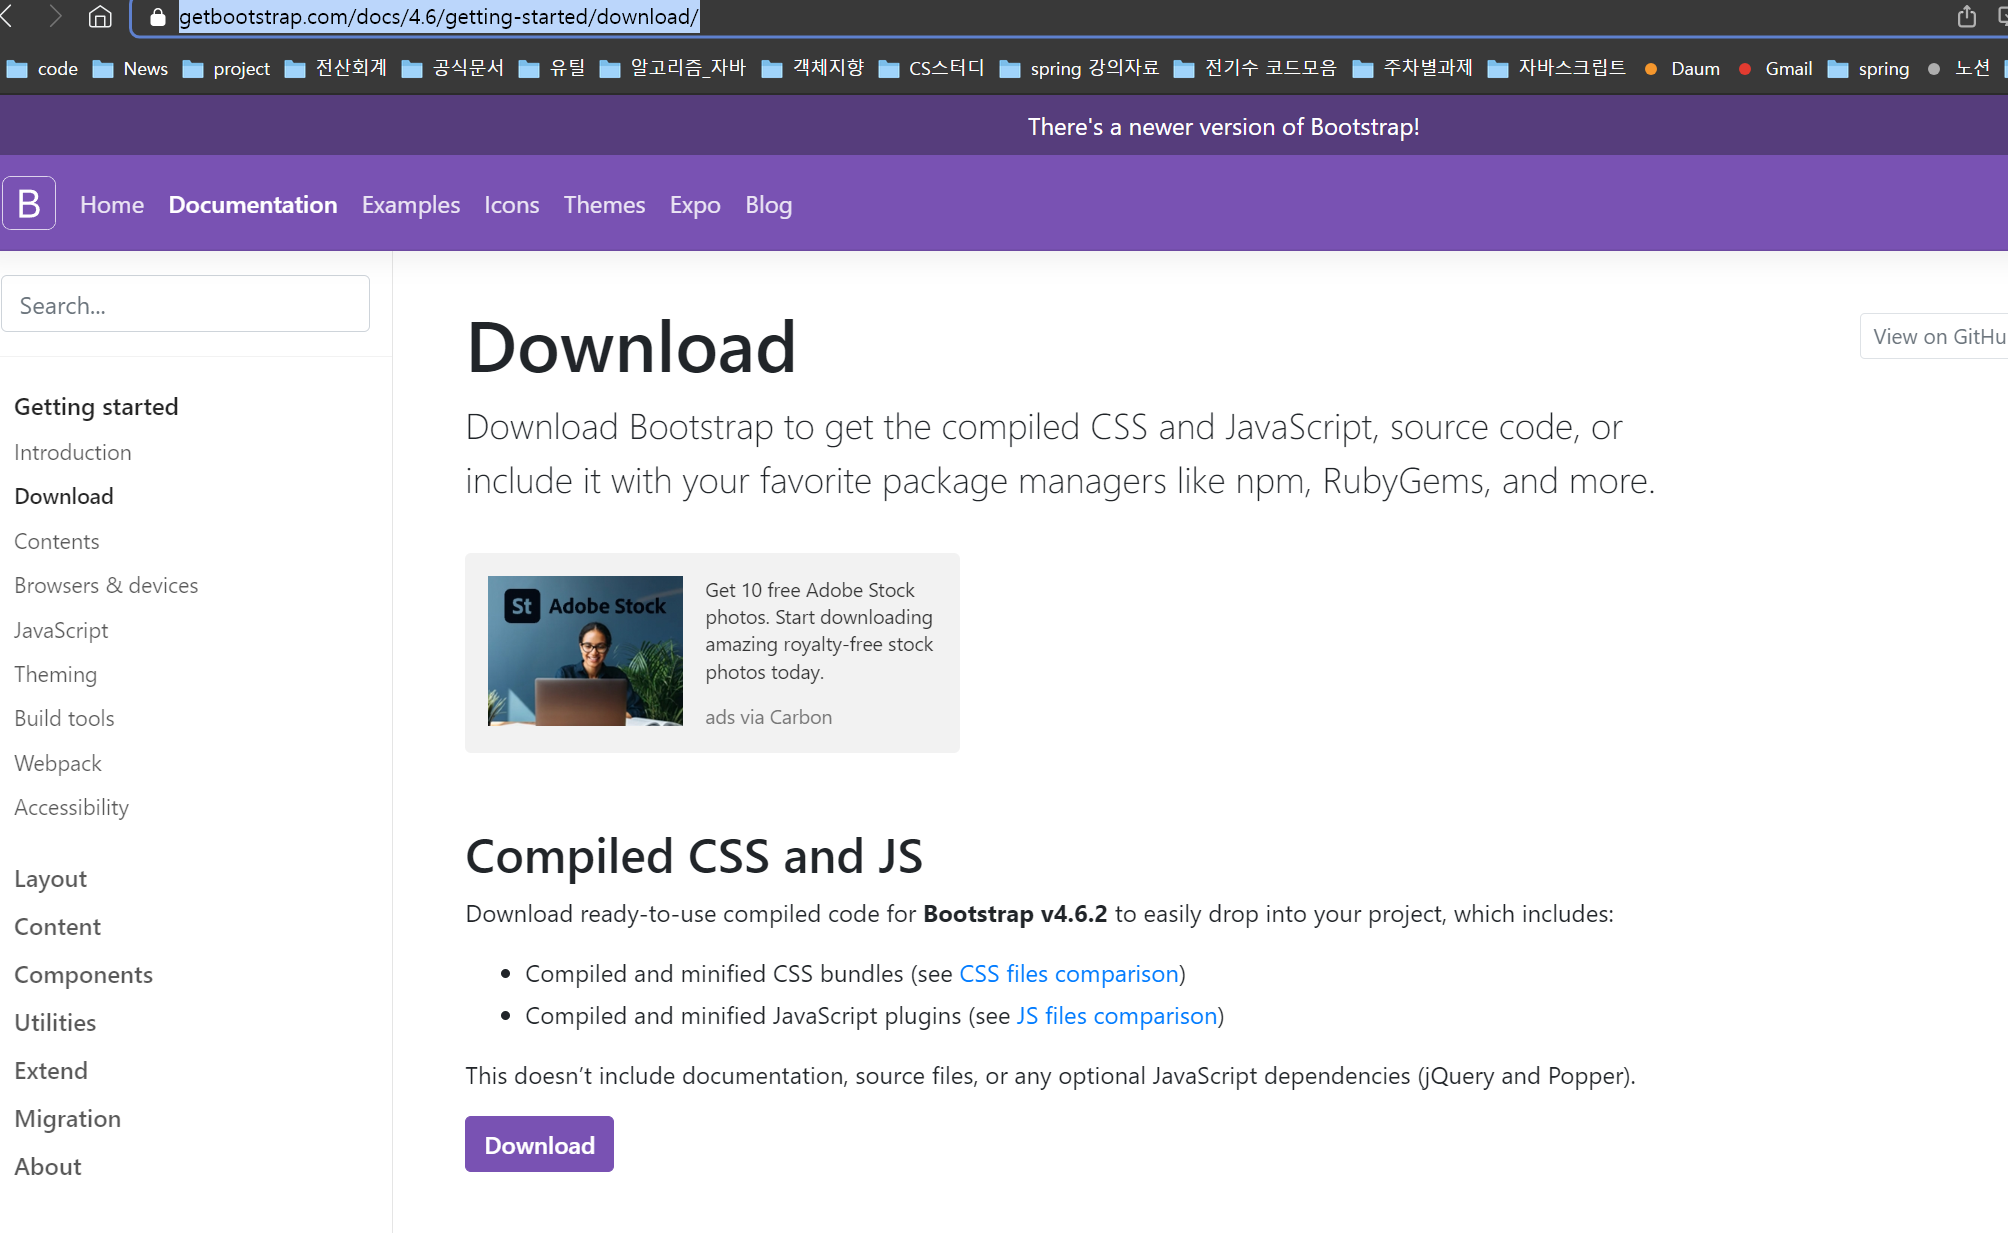Open the Examples nav item
Screen dimensions: 2008x1233
click(x=411, y=205)
